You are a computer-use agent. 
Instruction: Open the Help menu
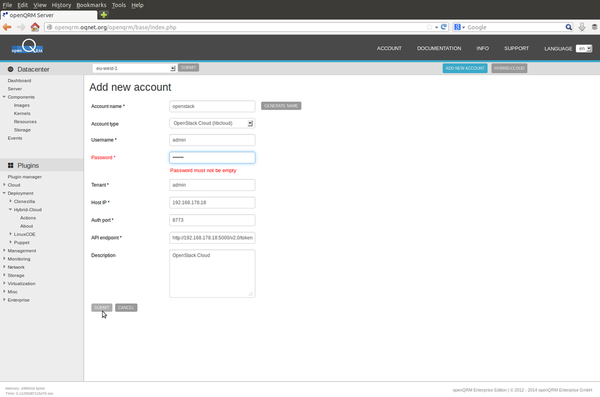[x=137, y=5]
